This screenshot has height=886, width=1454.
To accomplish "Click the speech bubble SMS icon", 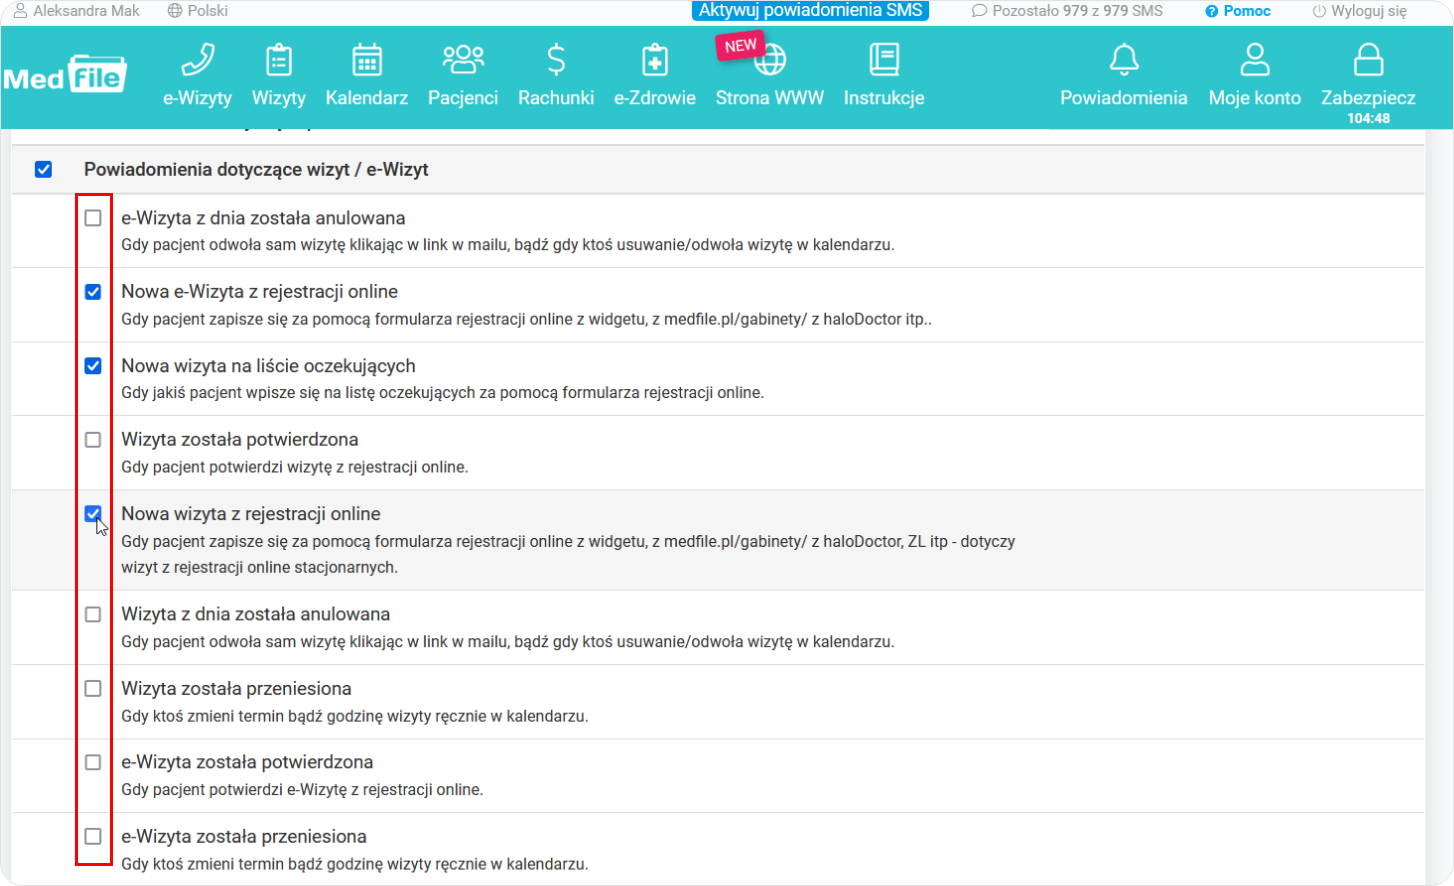I will 979,11.
